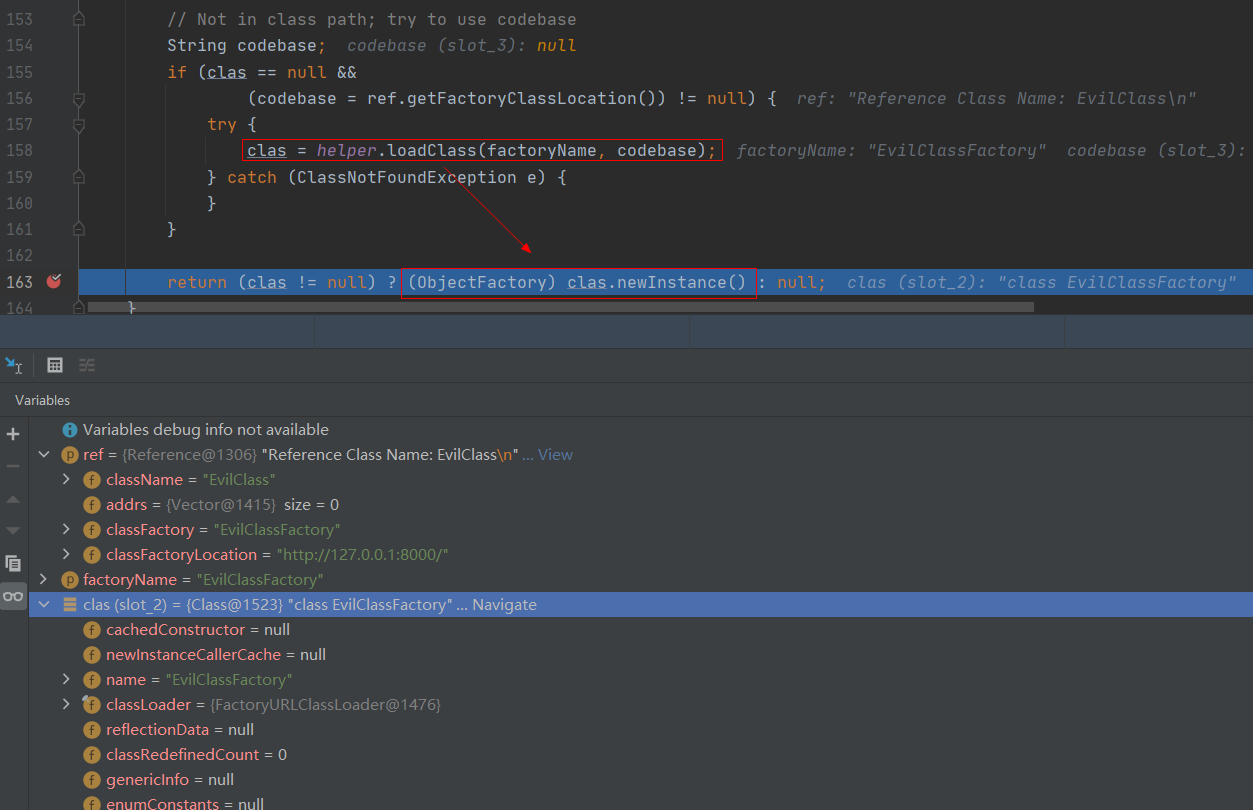Click the field icon next to classLoader
1253x810 pixels.
92,705
